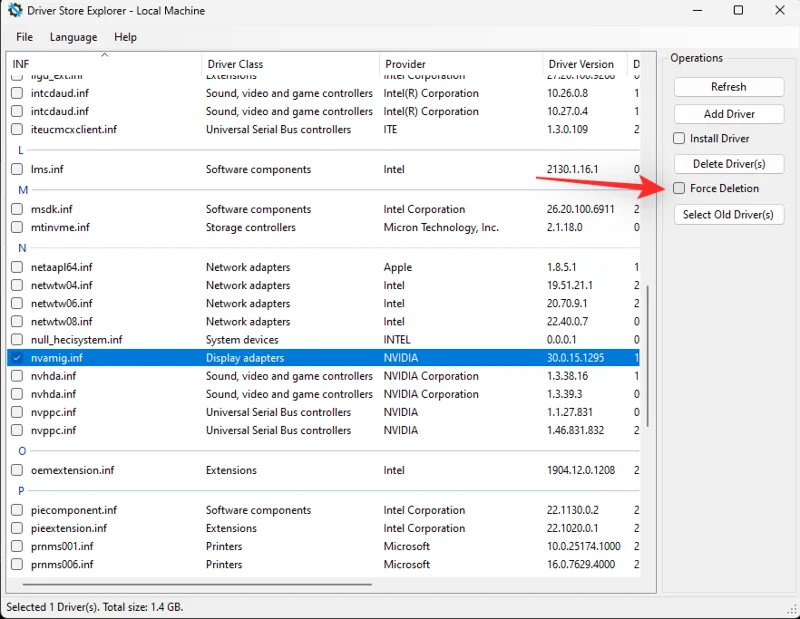Check the netaapl64.inf driver entry
The width and height of the screenshot is (800, 619).
tap(17, 267)
